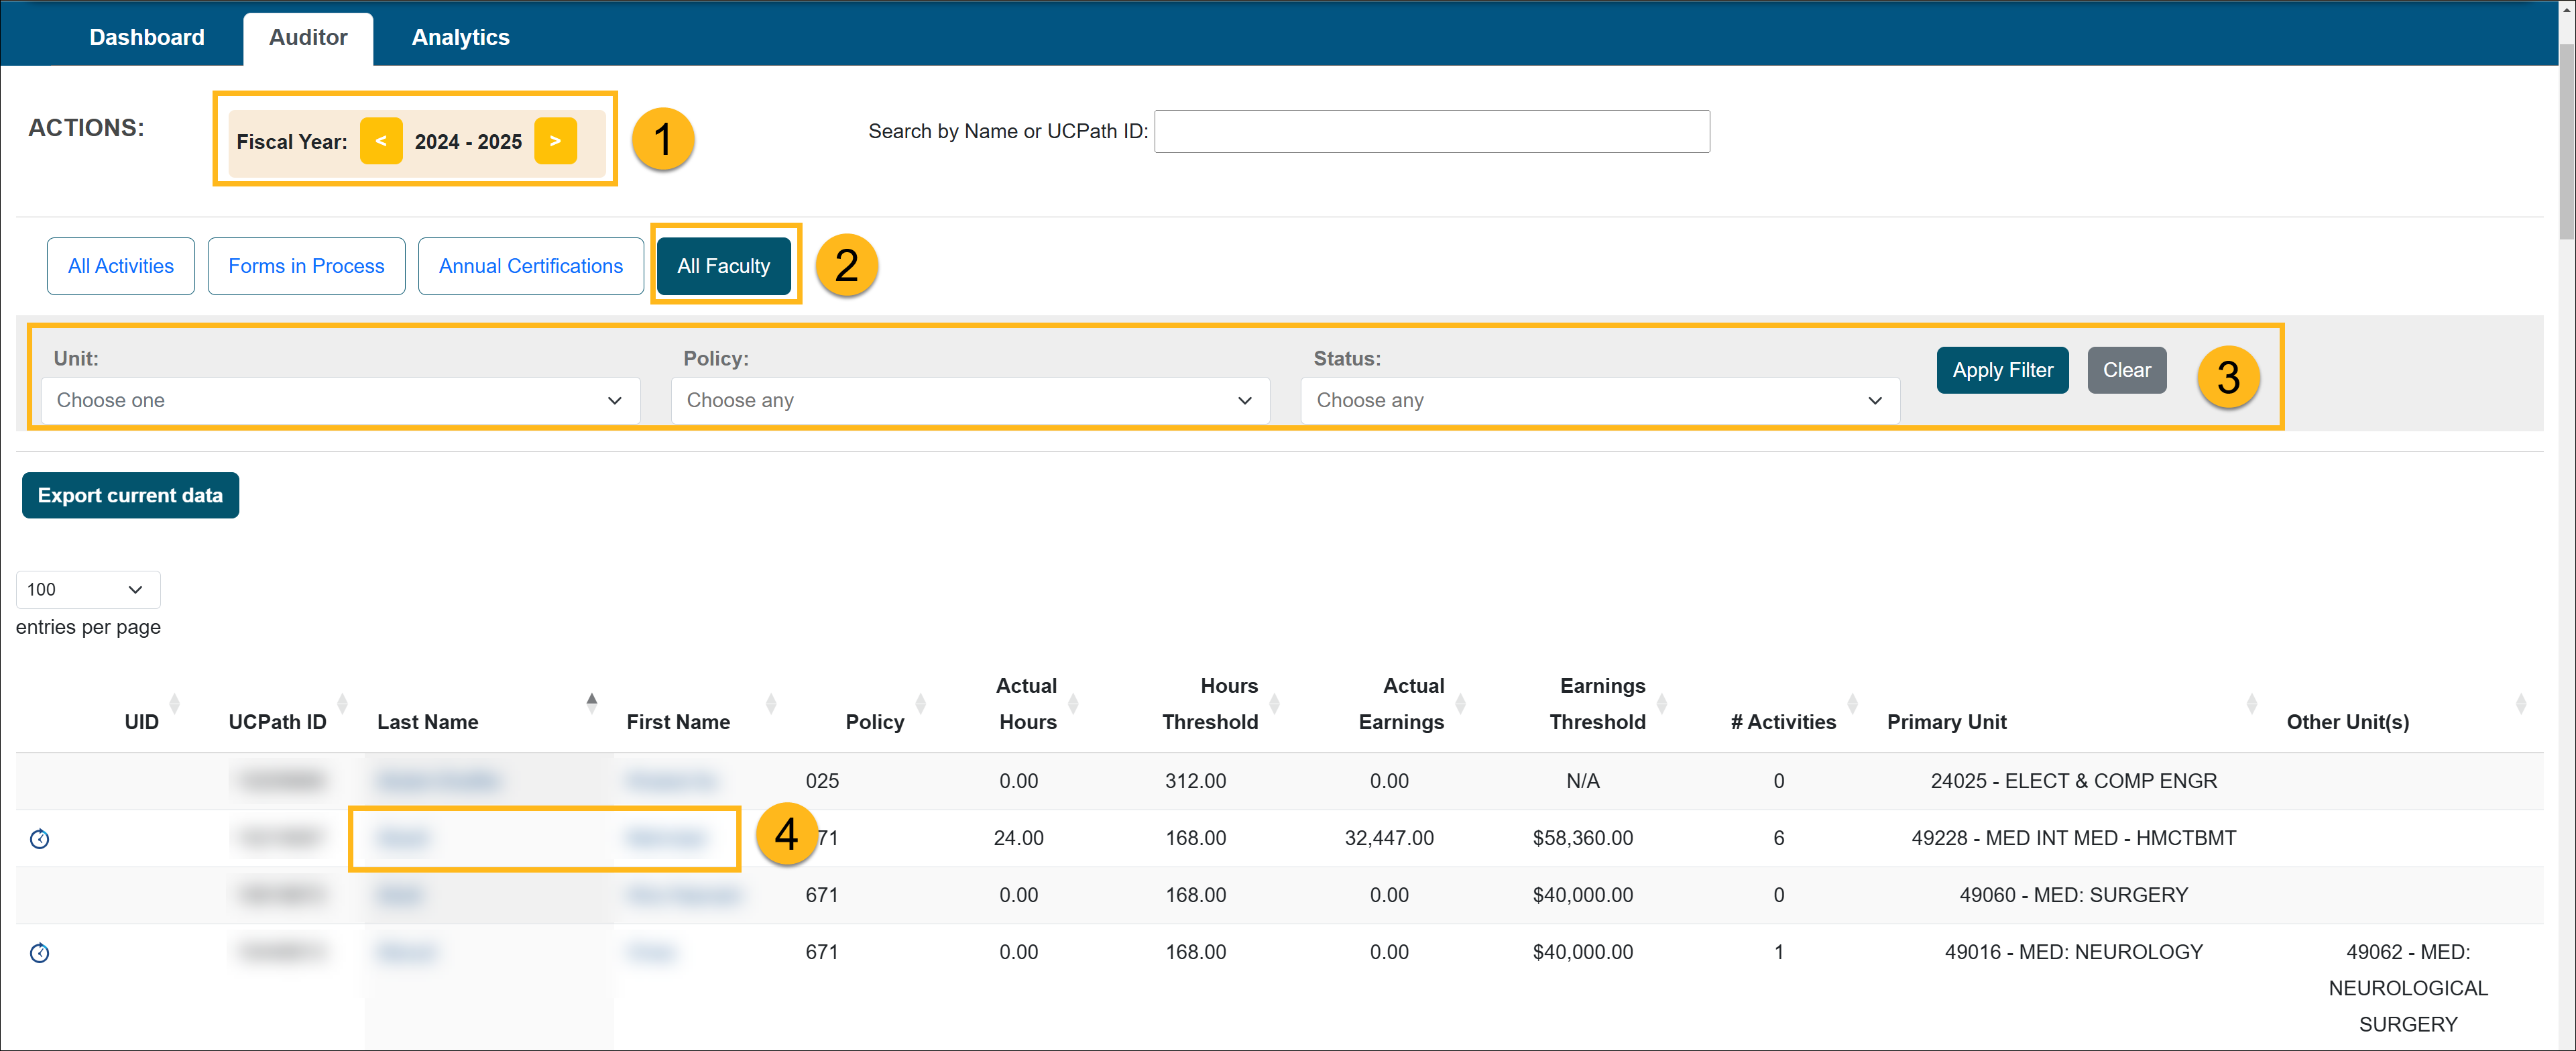Show All Activities view
Screen dimensions: 2576x1051
click(x=121, y=266)
